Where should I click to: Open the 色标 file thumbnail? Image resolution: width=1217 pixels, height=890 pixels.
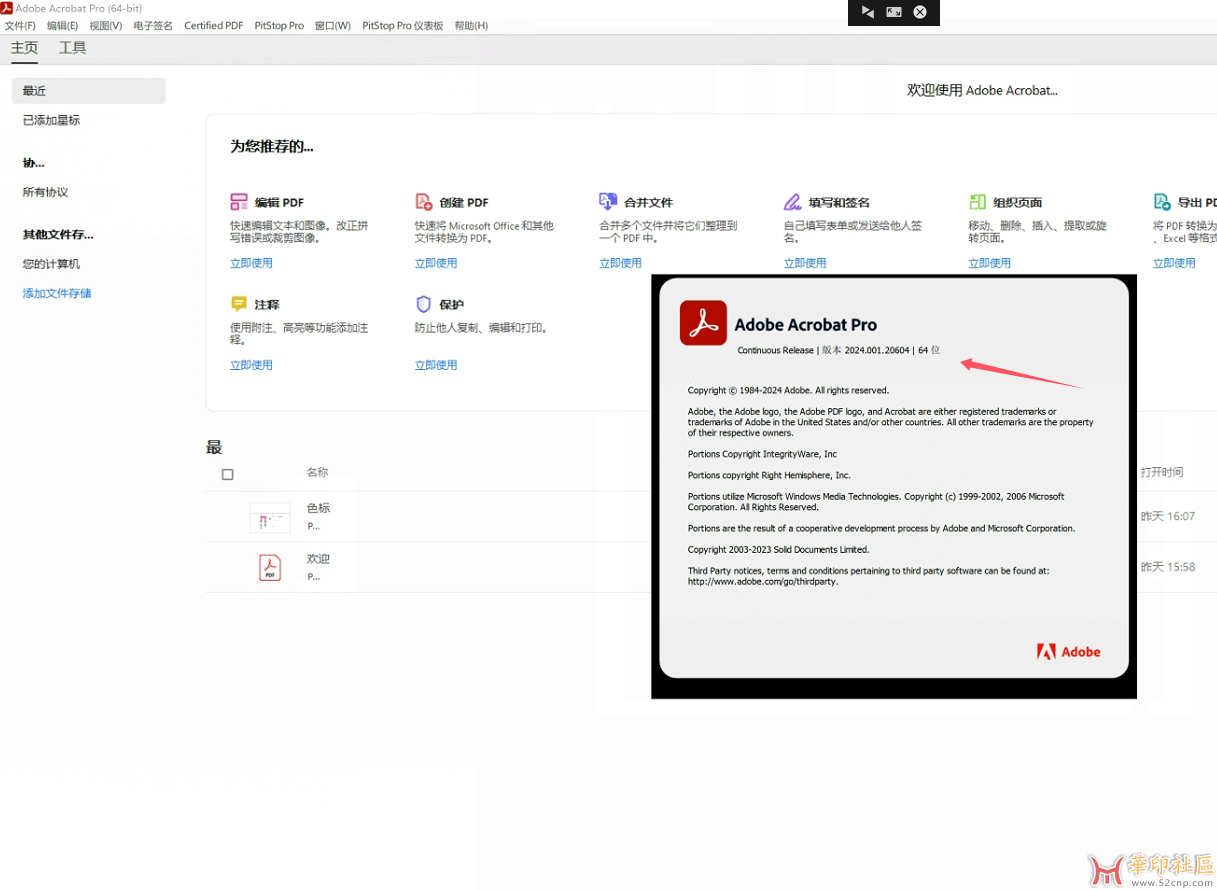click(x=270, y=517)
